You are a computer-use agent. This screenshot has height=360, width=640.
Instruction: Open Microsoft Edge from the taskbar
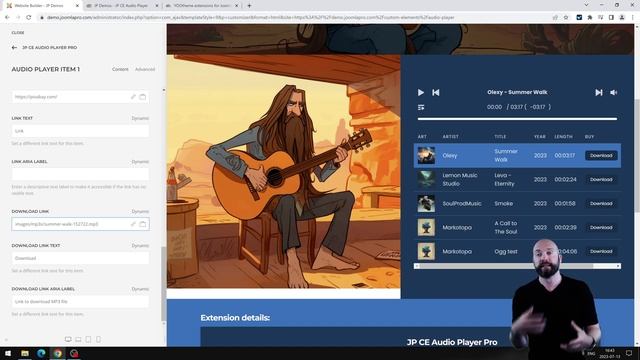tap(41, 353)
